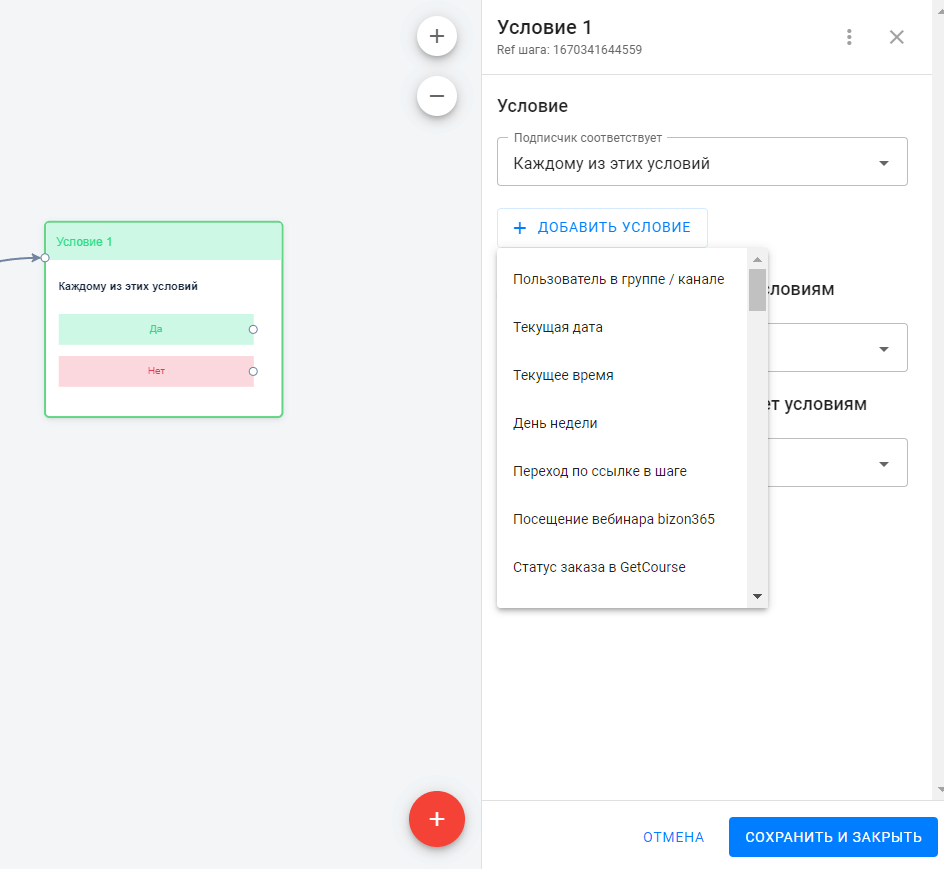Screen dimensions: 944x869
Task: Choose Посещение вебинара bizon365
Action: pos(613,519)
